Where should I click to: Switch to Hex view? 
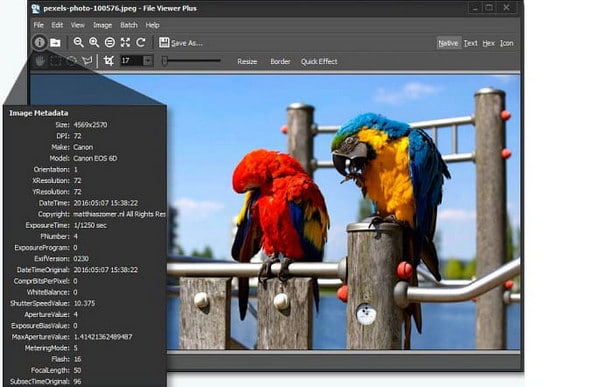pyautogui.click(x=488, y=43)
